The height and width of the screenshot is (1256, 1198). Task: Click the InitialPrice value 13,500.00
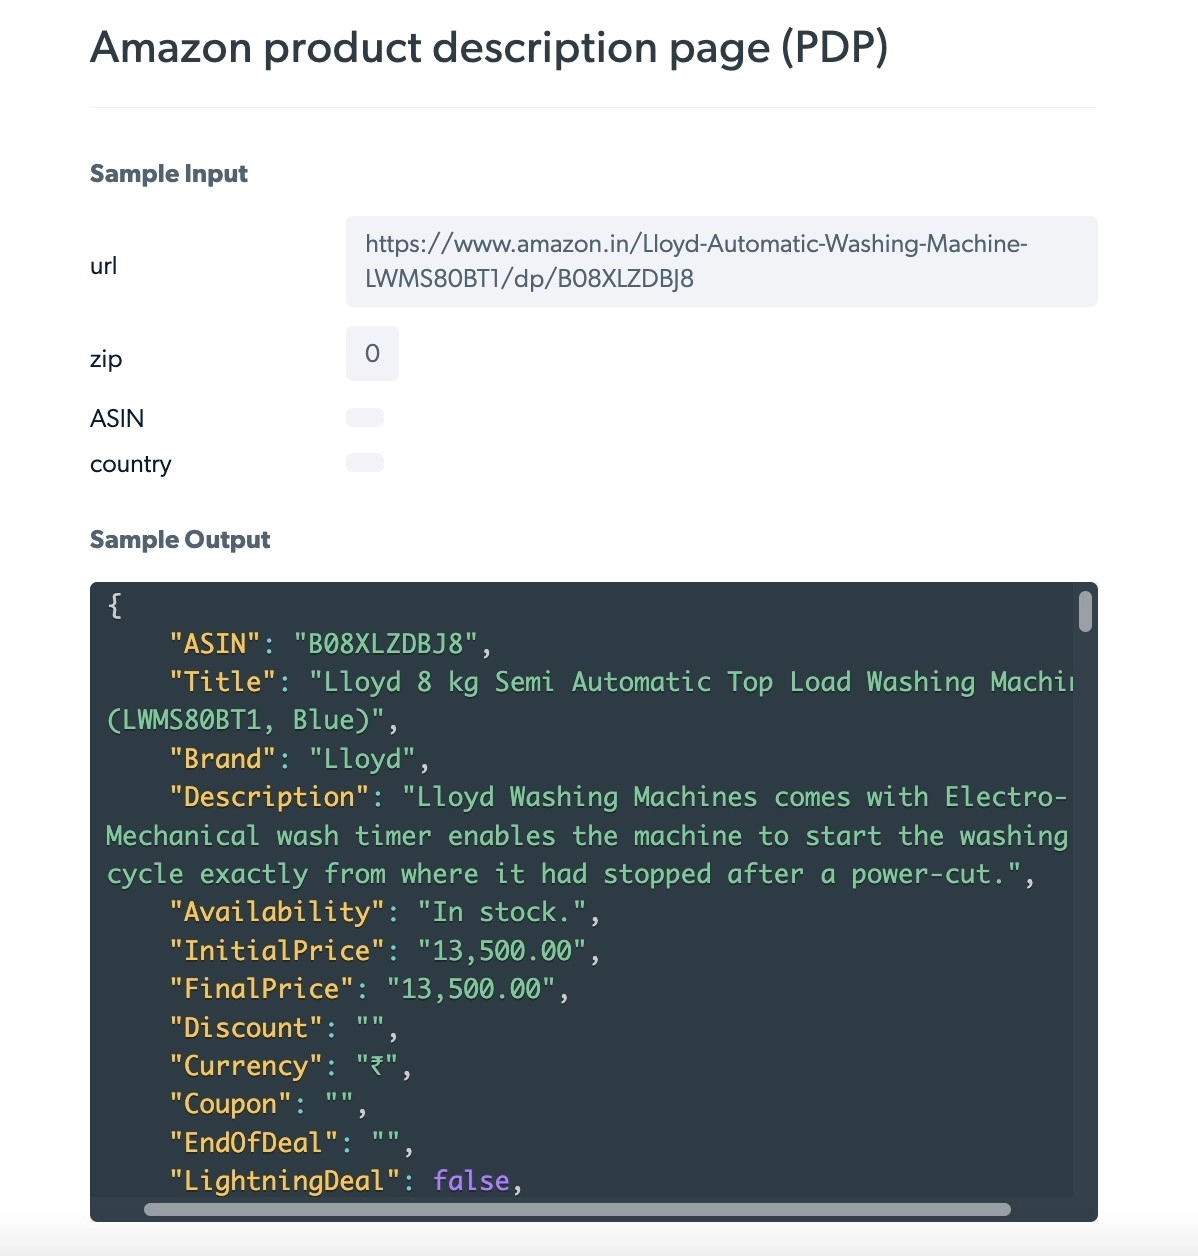tap(502, 950)
